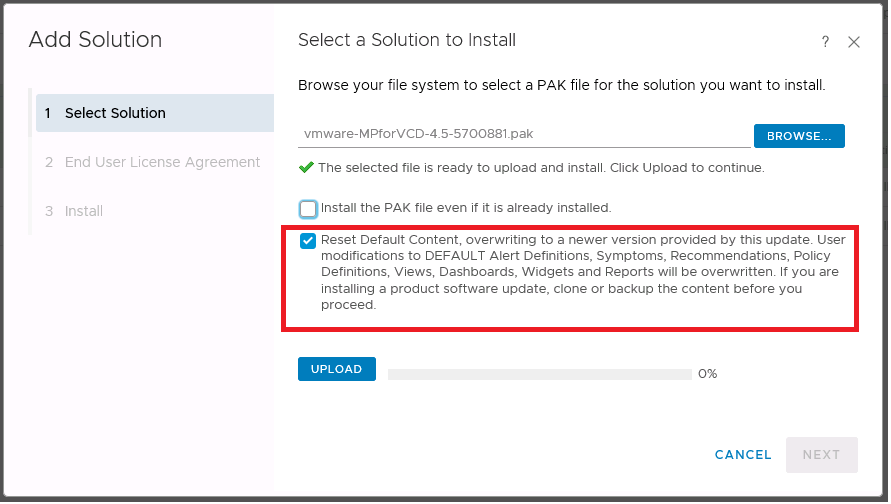This screenshot has width=891, height=504.
Task: Click the PAK file path field
Action: (523, 135)
